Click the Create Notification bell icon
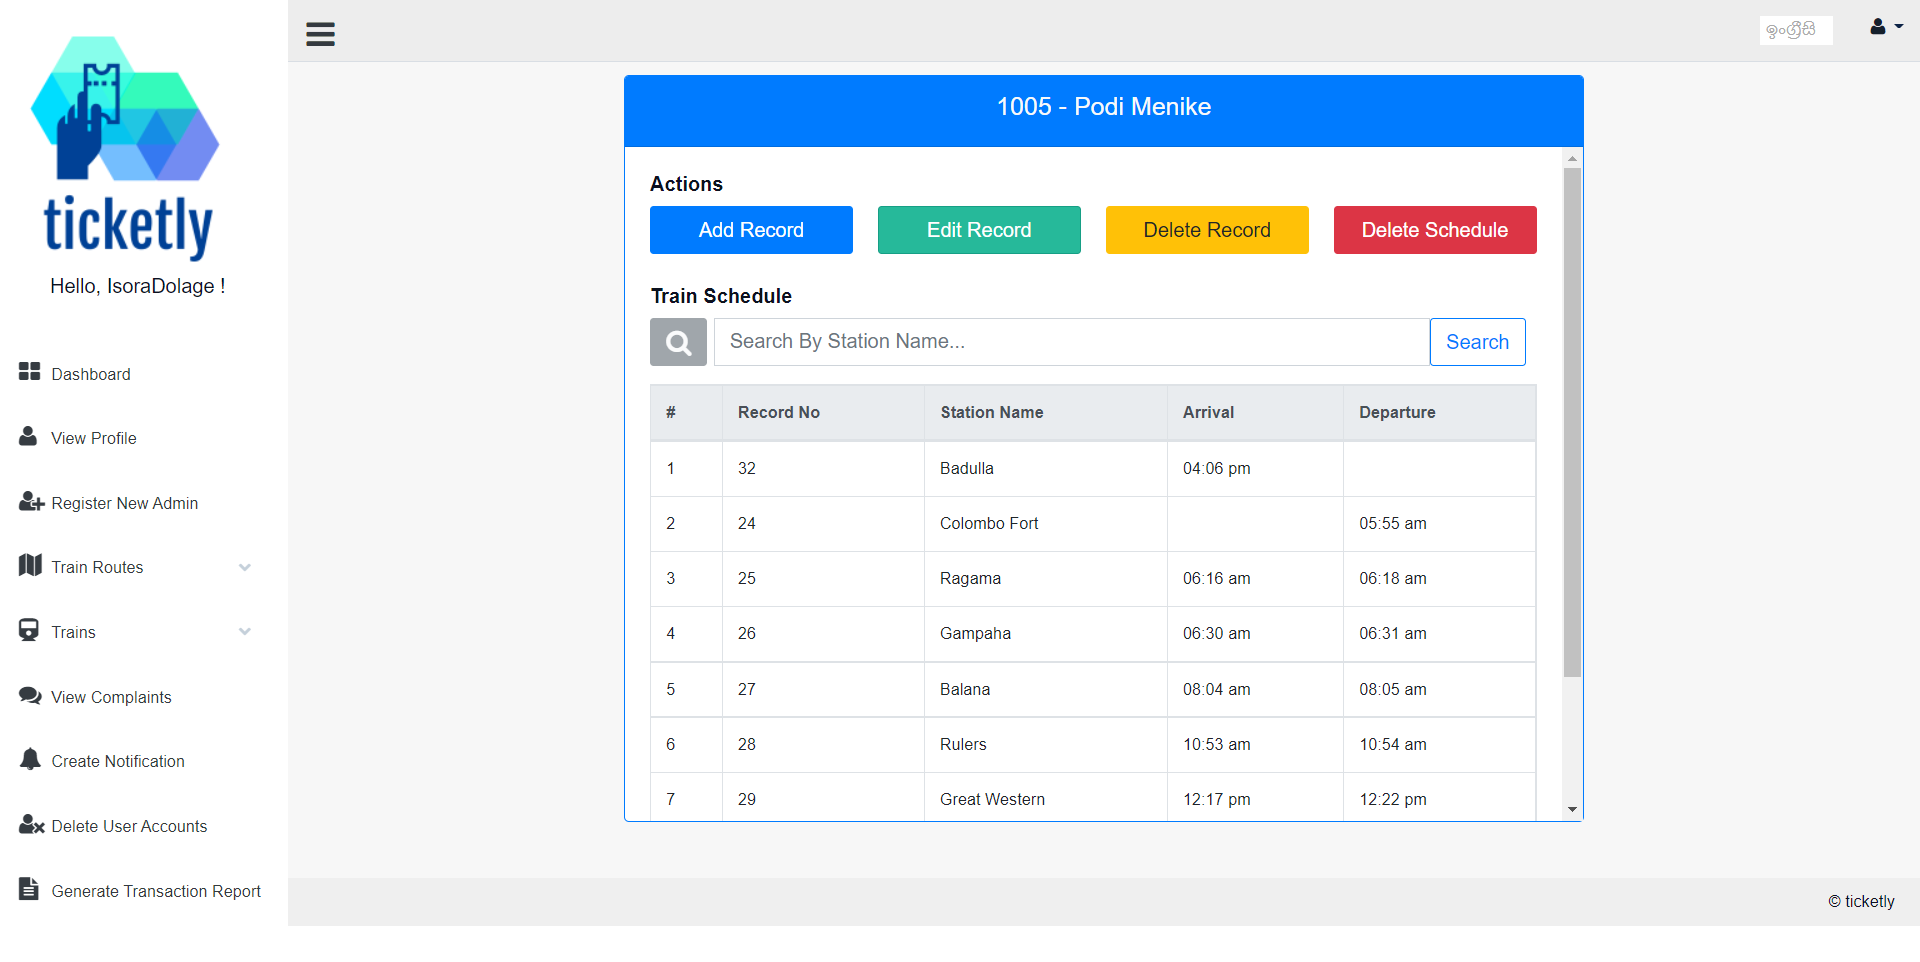Viewport: 1920px width, 962px height. click(x=30, y=759)
